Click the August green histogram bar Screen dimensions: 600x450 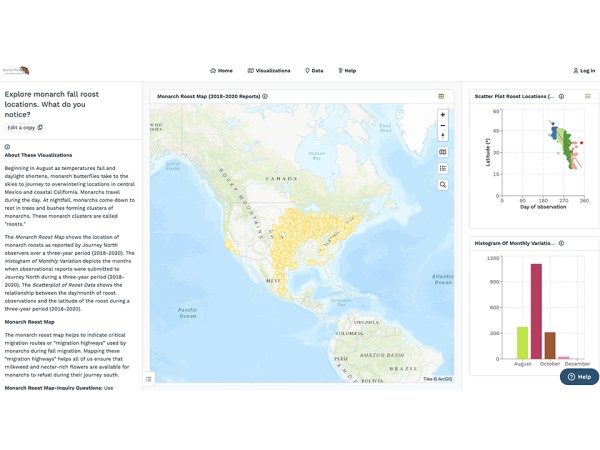(x=522, y=343)
